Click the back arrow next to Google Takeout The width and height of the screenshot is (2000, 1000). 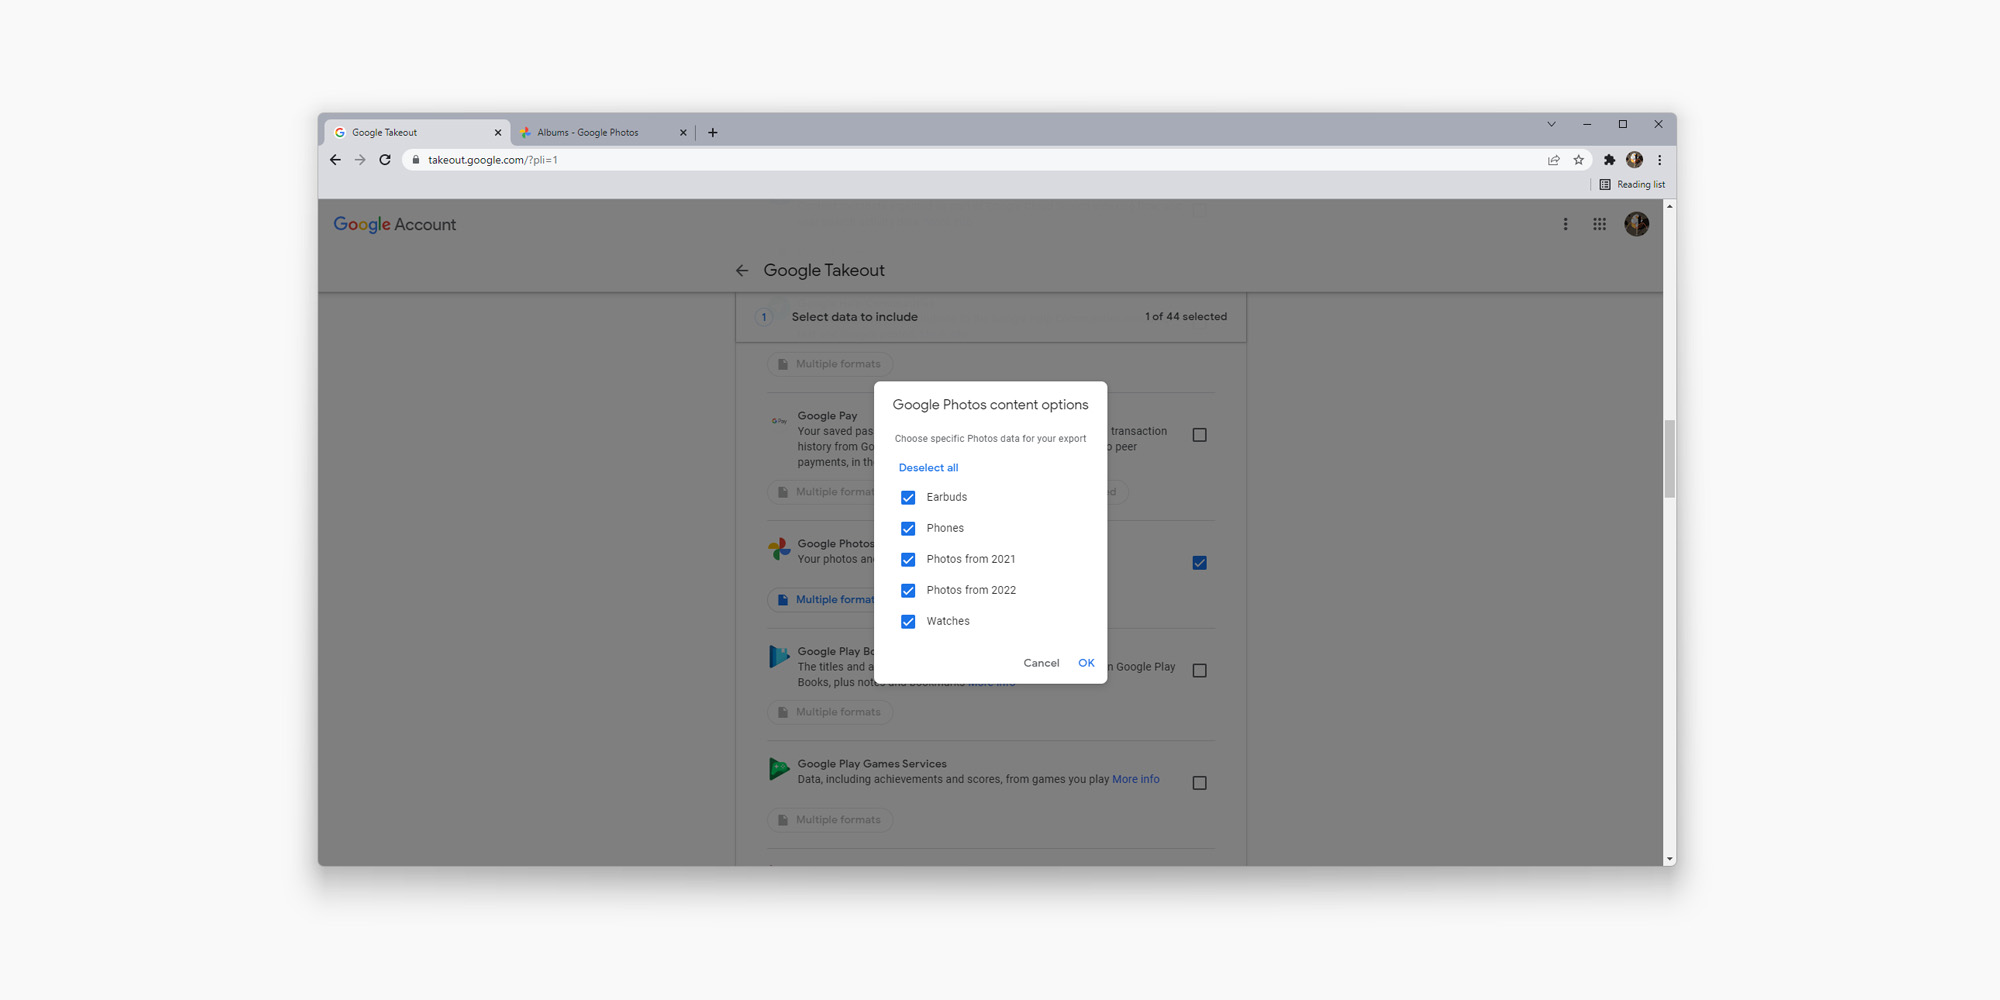pyautogui.click(x=742, y=270)
